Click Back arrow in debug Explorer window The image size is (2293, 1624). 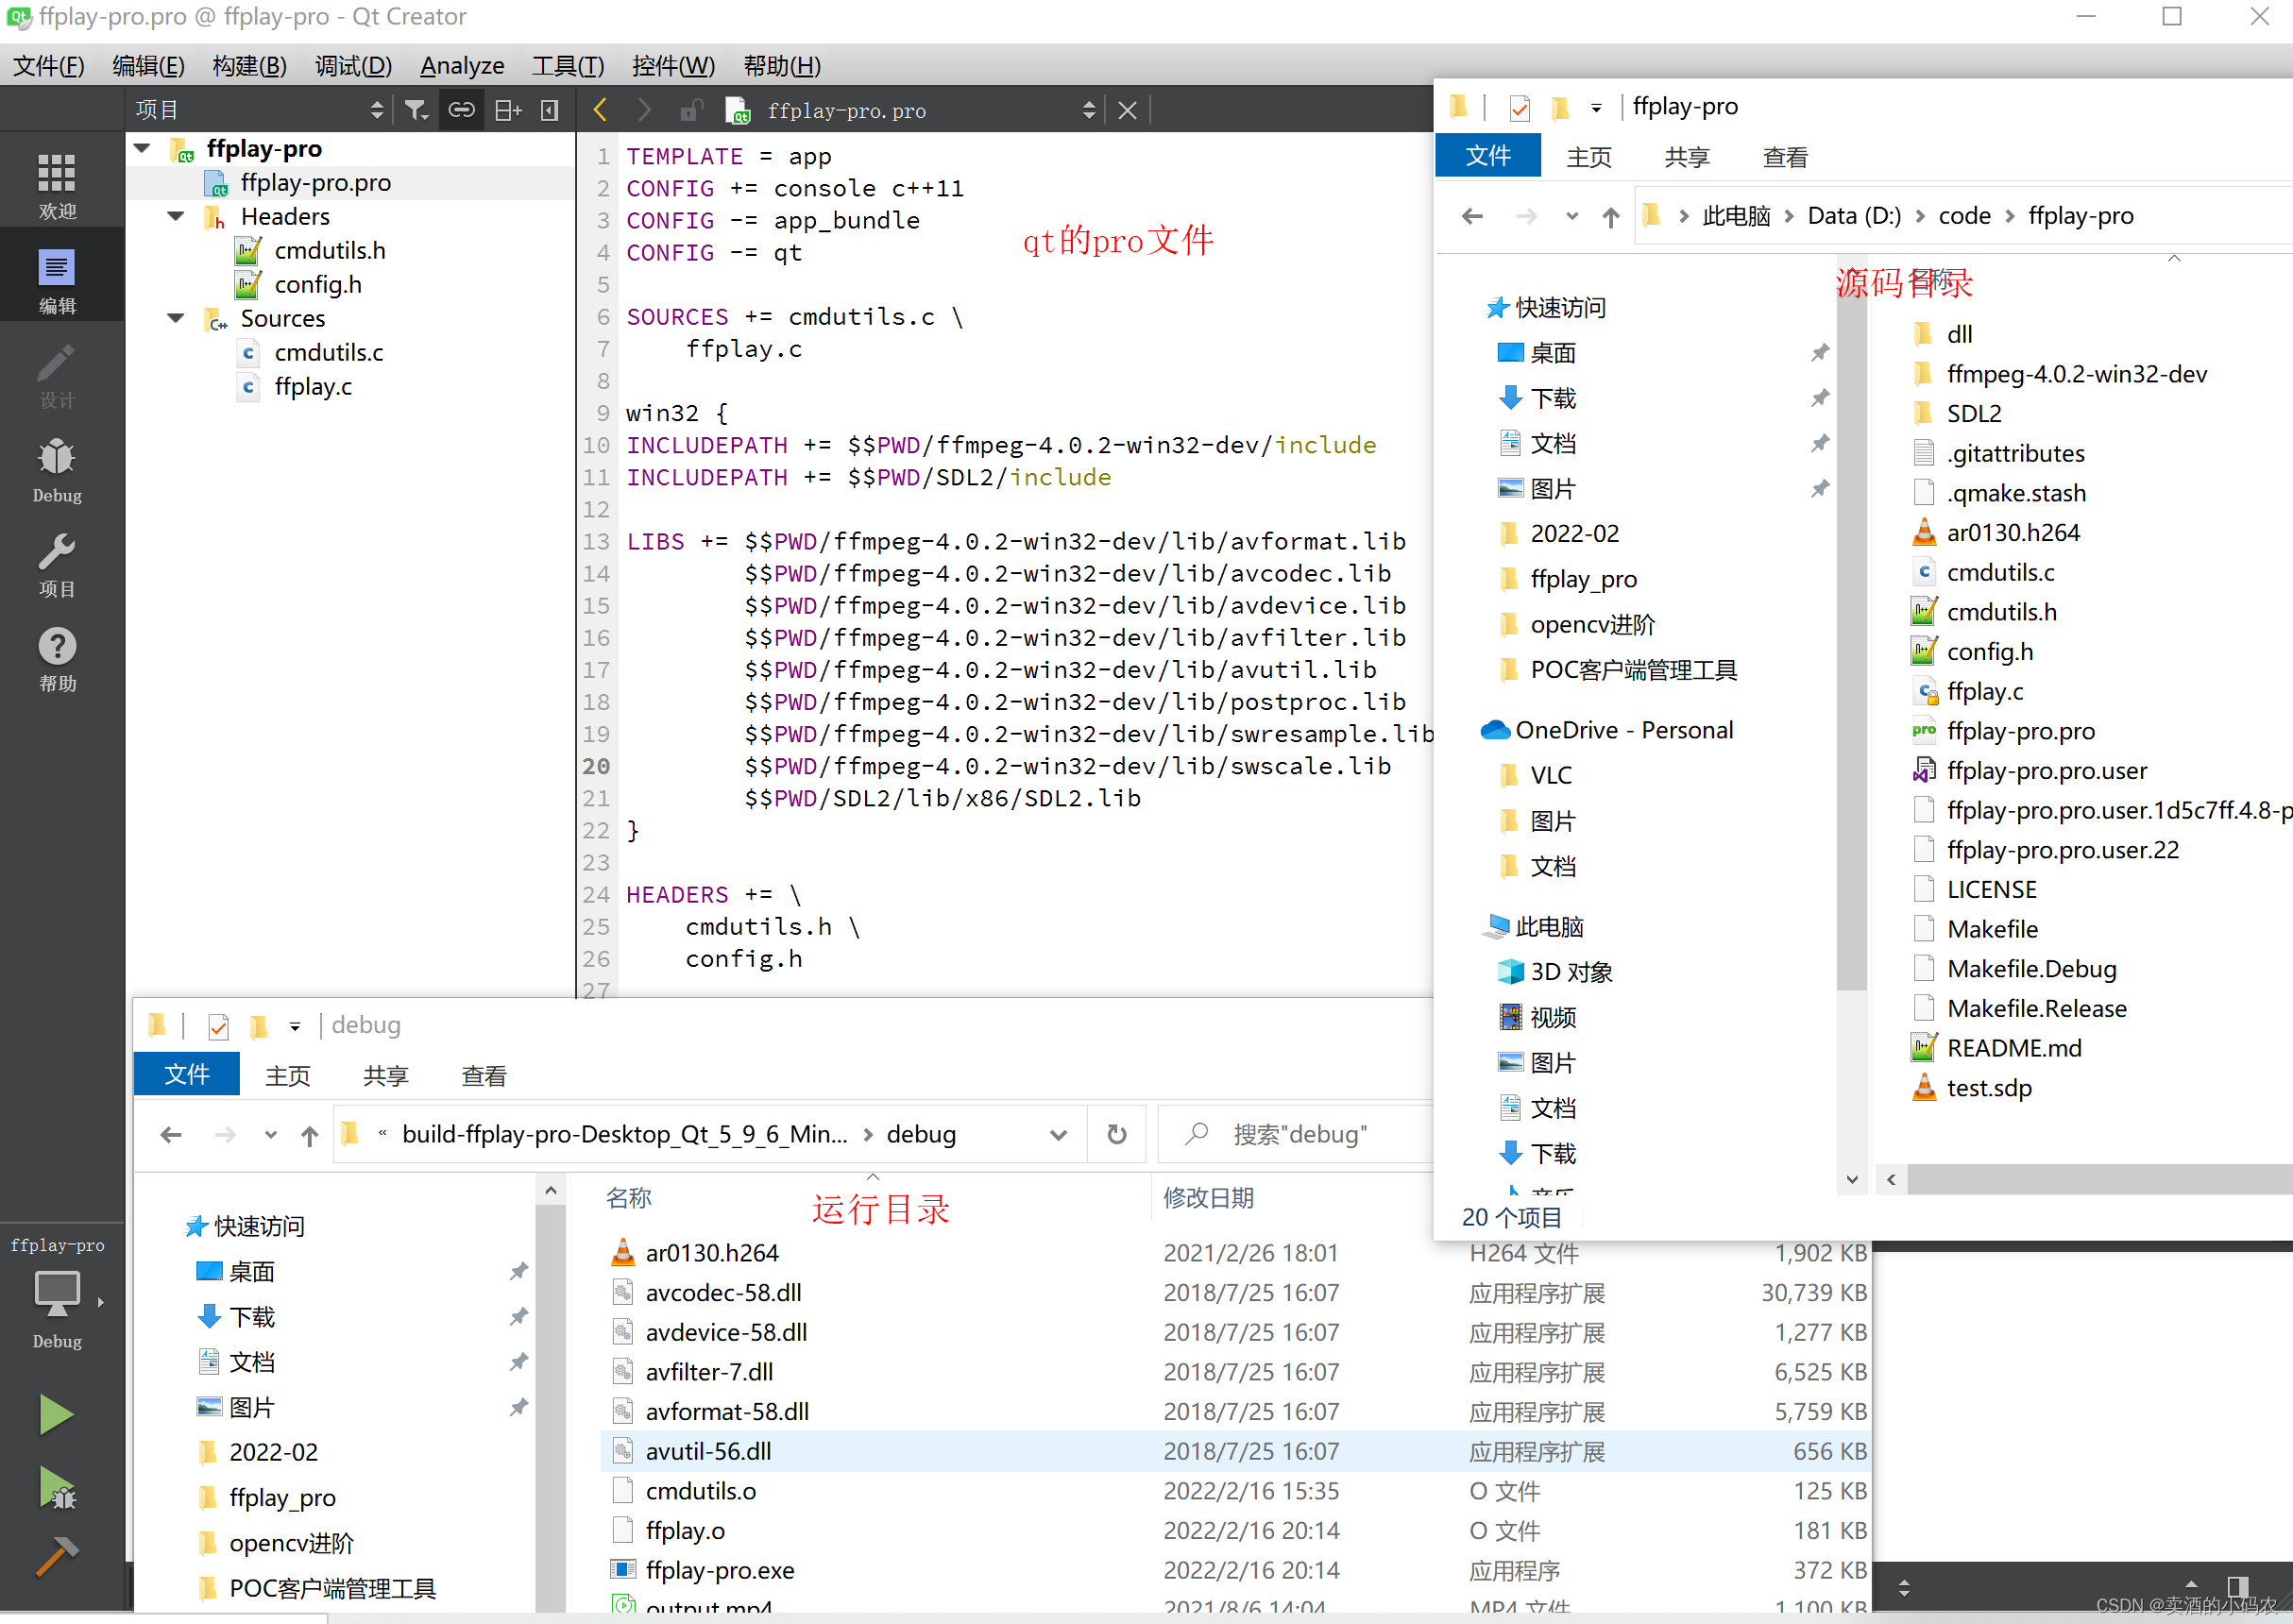tap(171, 1134)
